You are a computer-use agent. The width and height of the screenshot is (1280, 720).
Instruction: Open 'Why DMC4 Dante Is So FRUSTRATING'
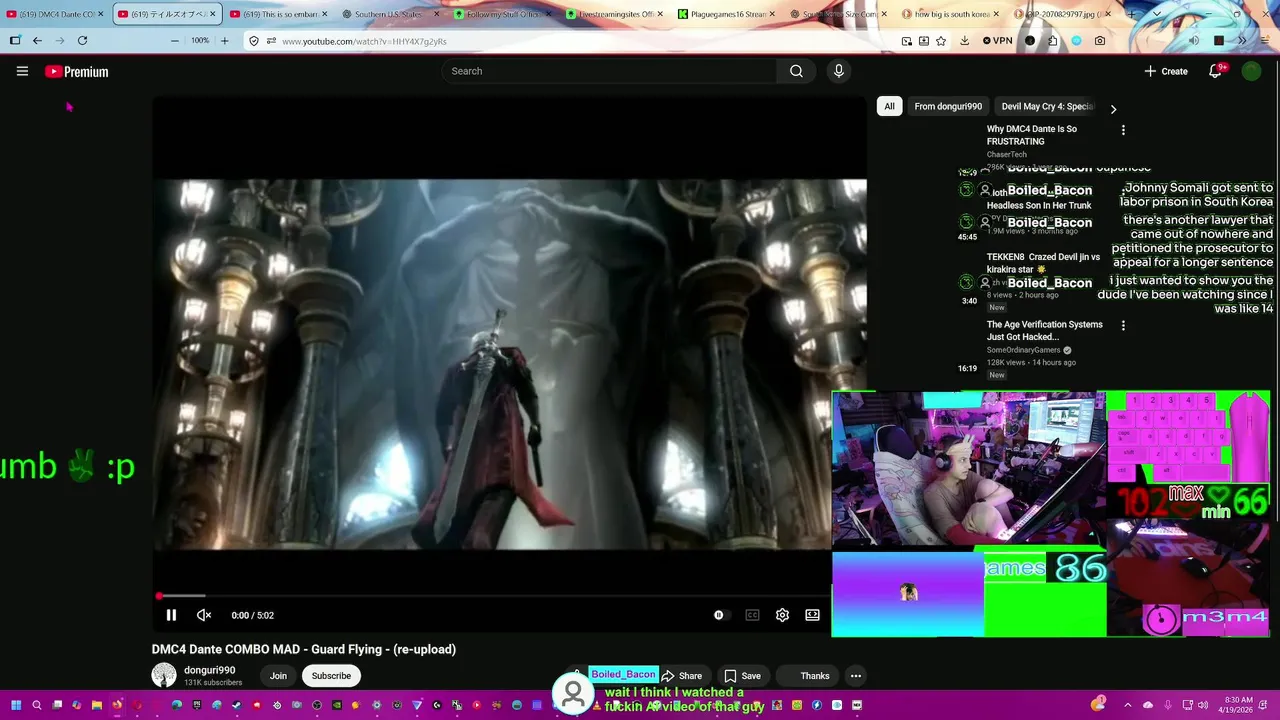[1032, 135]
